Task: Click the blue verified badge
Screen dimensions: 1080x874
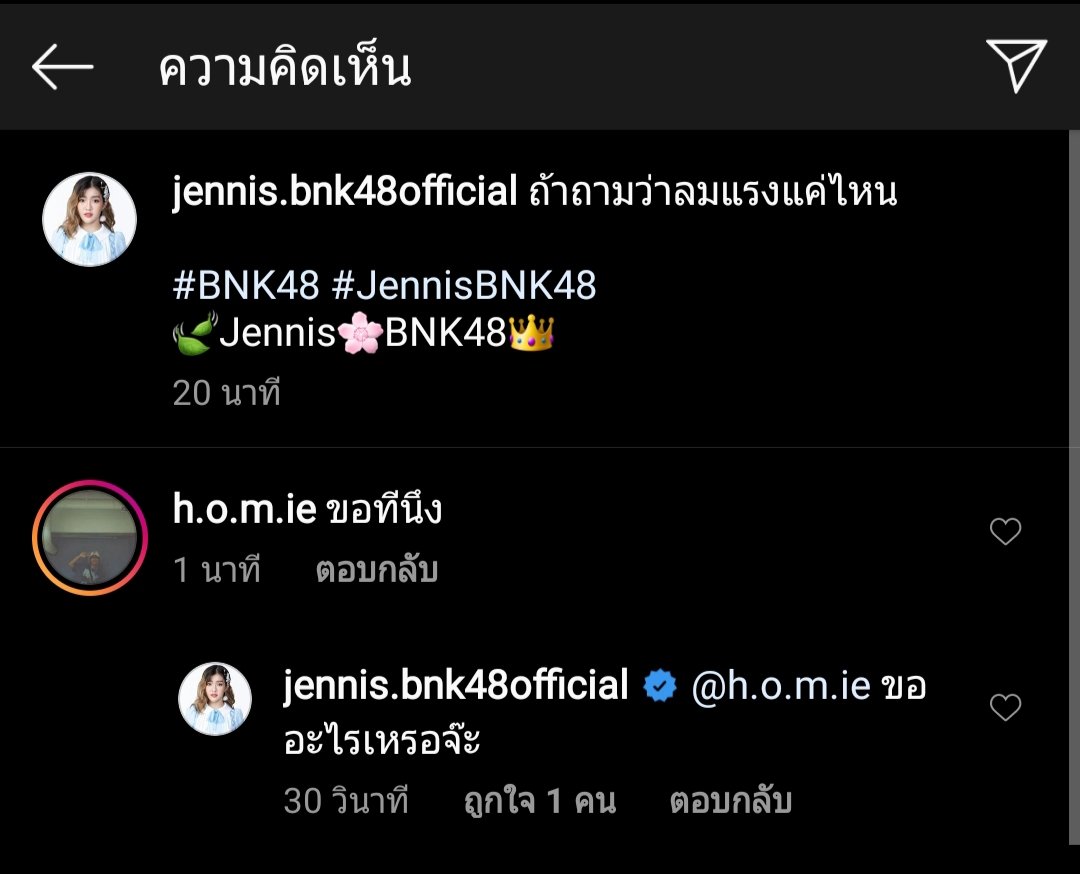Action: coord(660,687)
